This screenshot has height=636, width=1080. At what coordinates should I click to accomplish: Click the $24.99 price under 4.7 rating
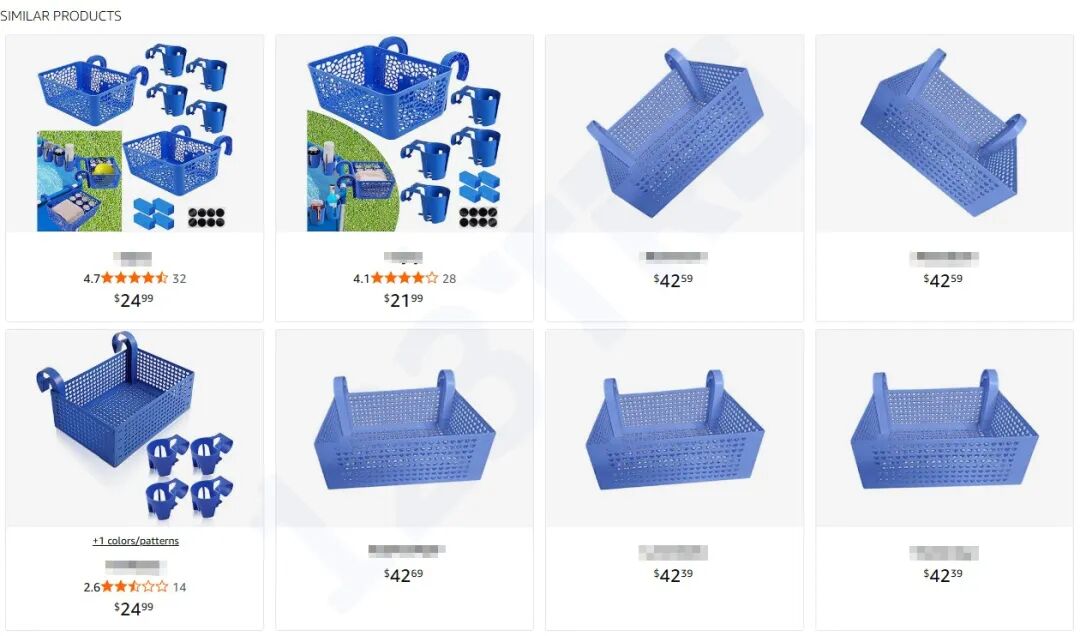coord(134,300)
